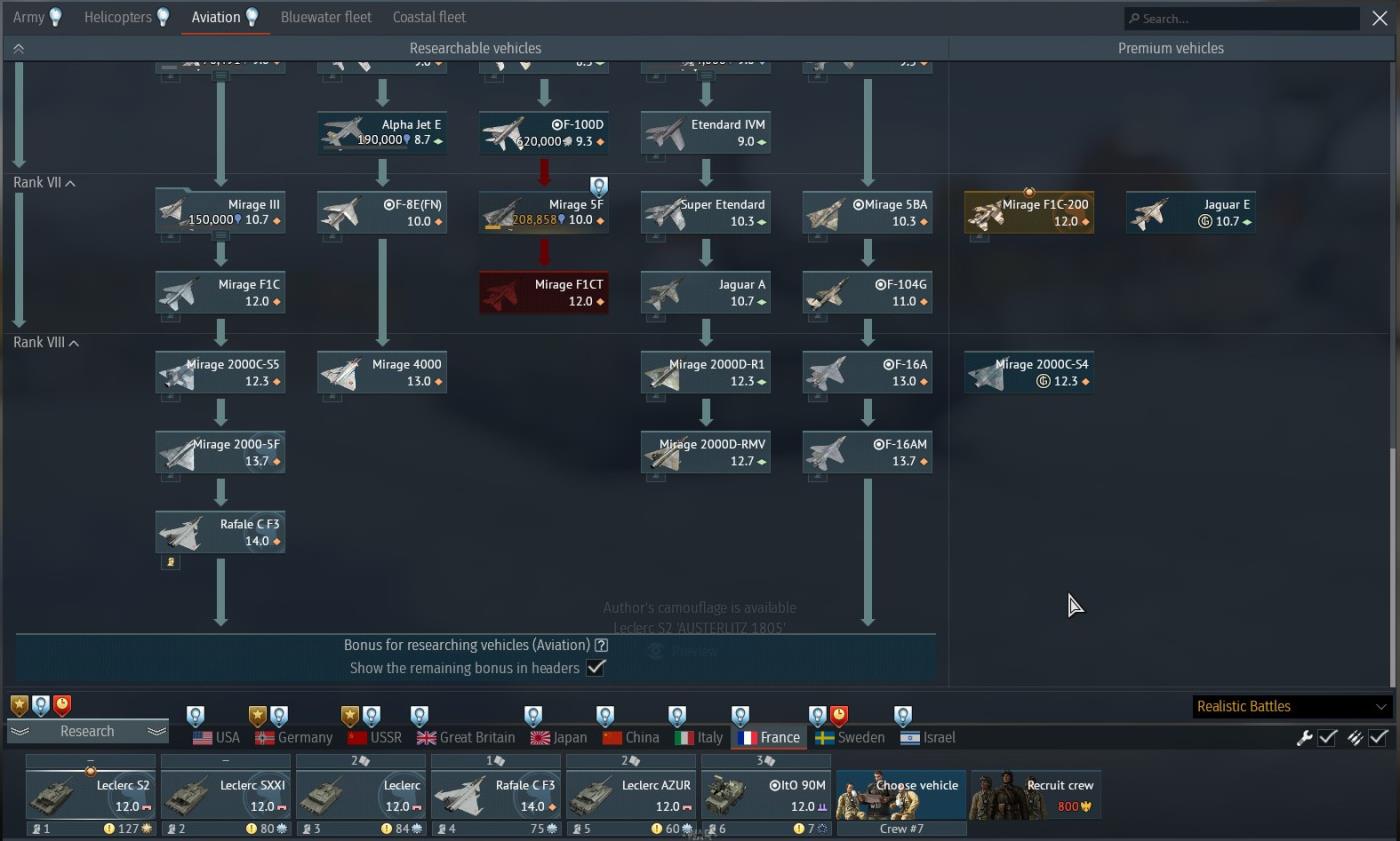Viewport: 1400px width, 841px height.
Task: Click the right chevron of Research panel
Action: pos(157,731)
